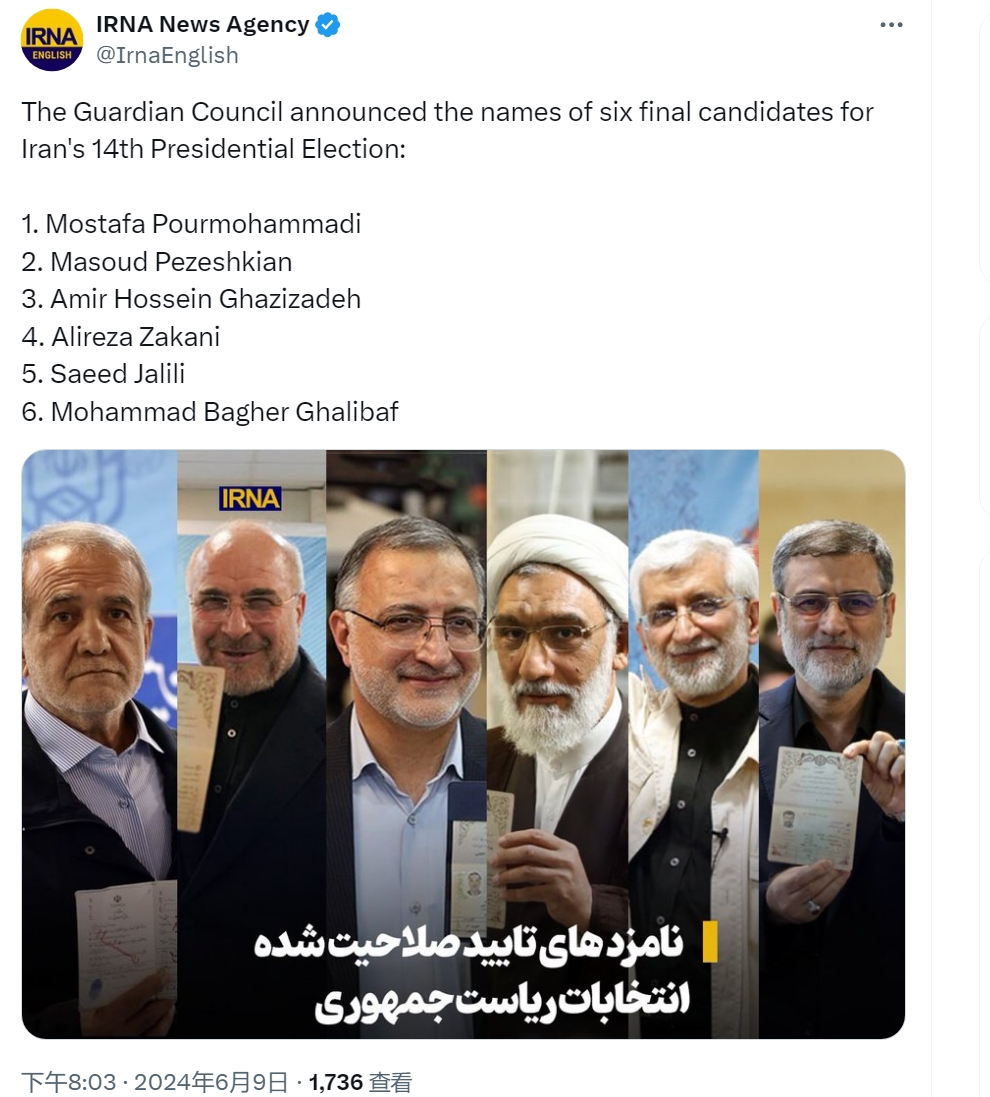The image size is (990, 1097).
Task: Open the candidates collage photo
Action: click(463, 744)
